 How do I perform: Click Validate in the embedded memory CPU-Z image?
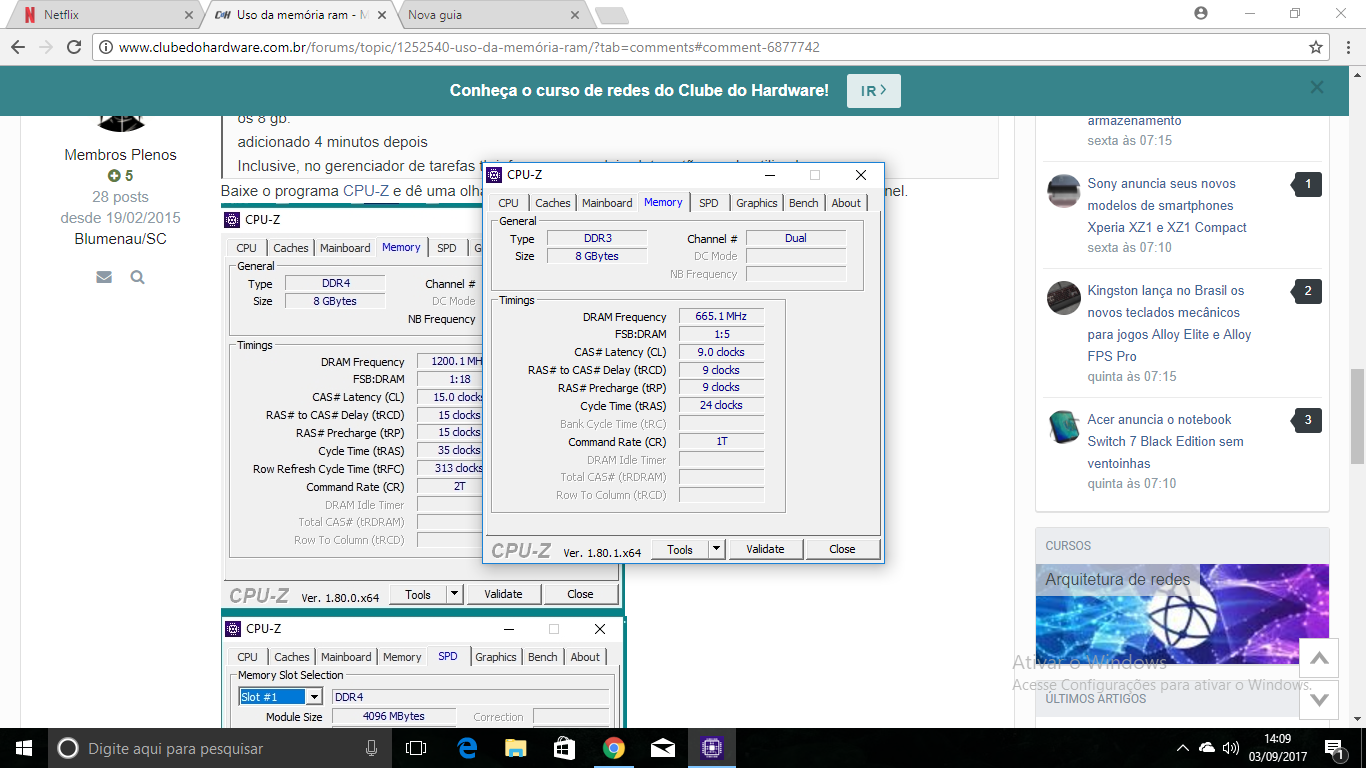pyautogui.click(x=503, y=594)
